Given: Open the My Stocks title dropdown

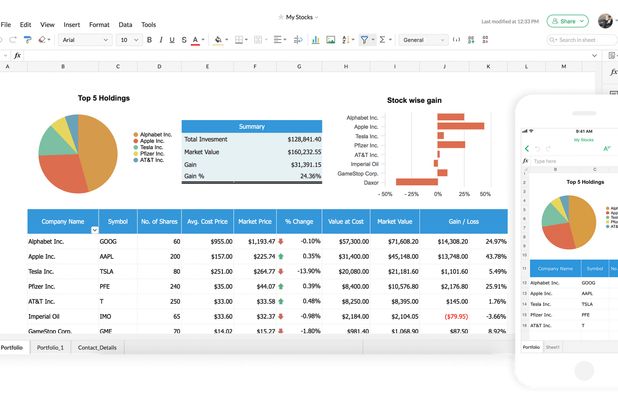Looking at the screenshot, I should (x=316, y=17).
